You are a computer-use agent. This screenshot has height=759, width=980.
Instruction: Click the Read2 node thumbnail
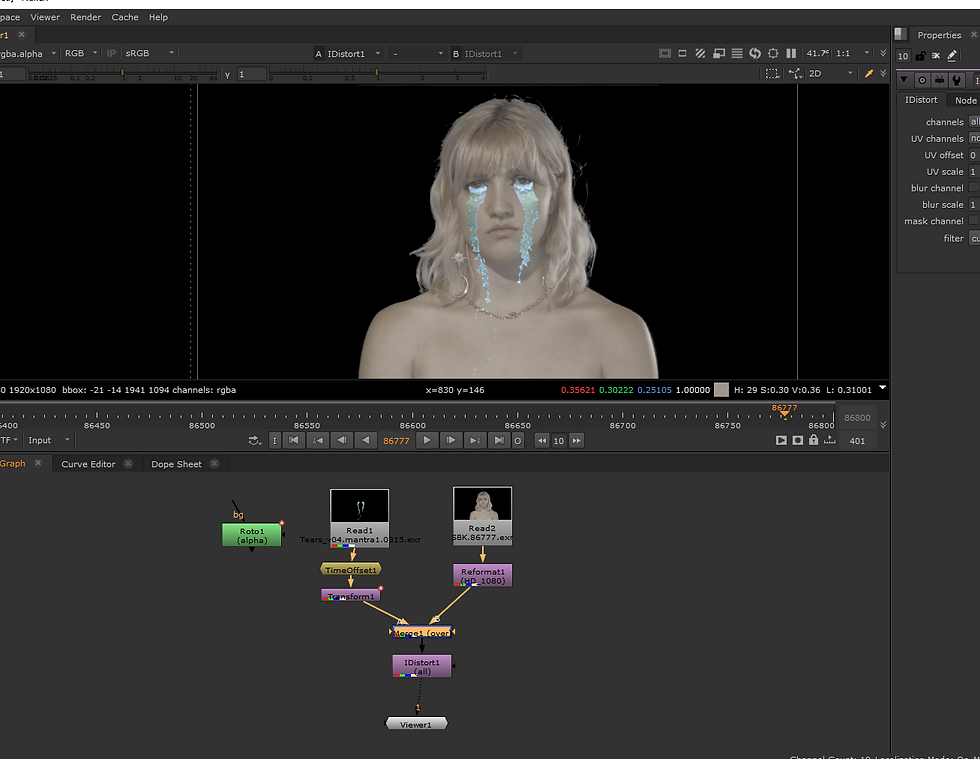tap(482, 505)
